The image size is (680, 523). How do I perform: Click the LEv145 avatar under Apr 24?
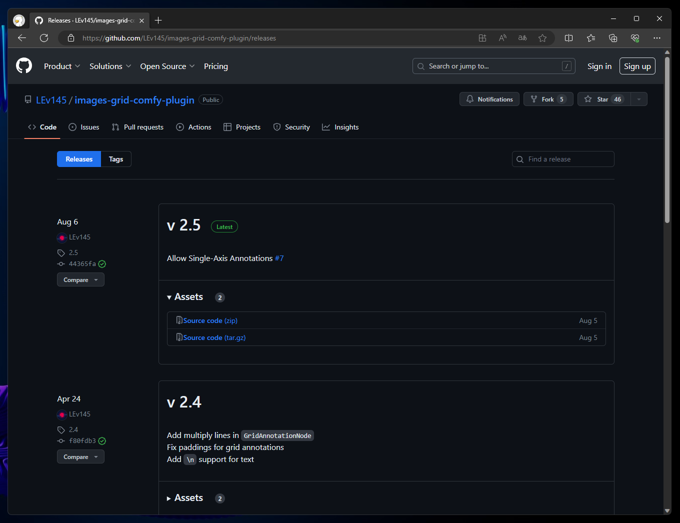[x=62, y=414]
